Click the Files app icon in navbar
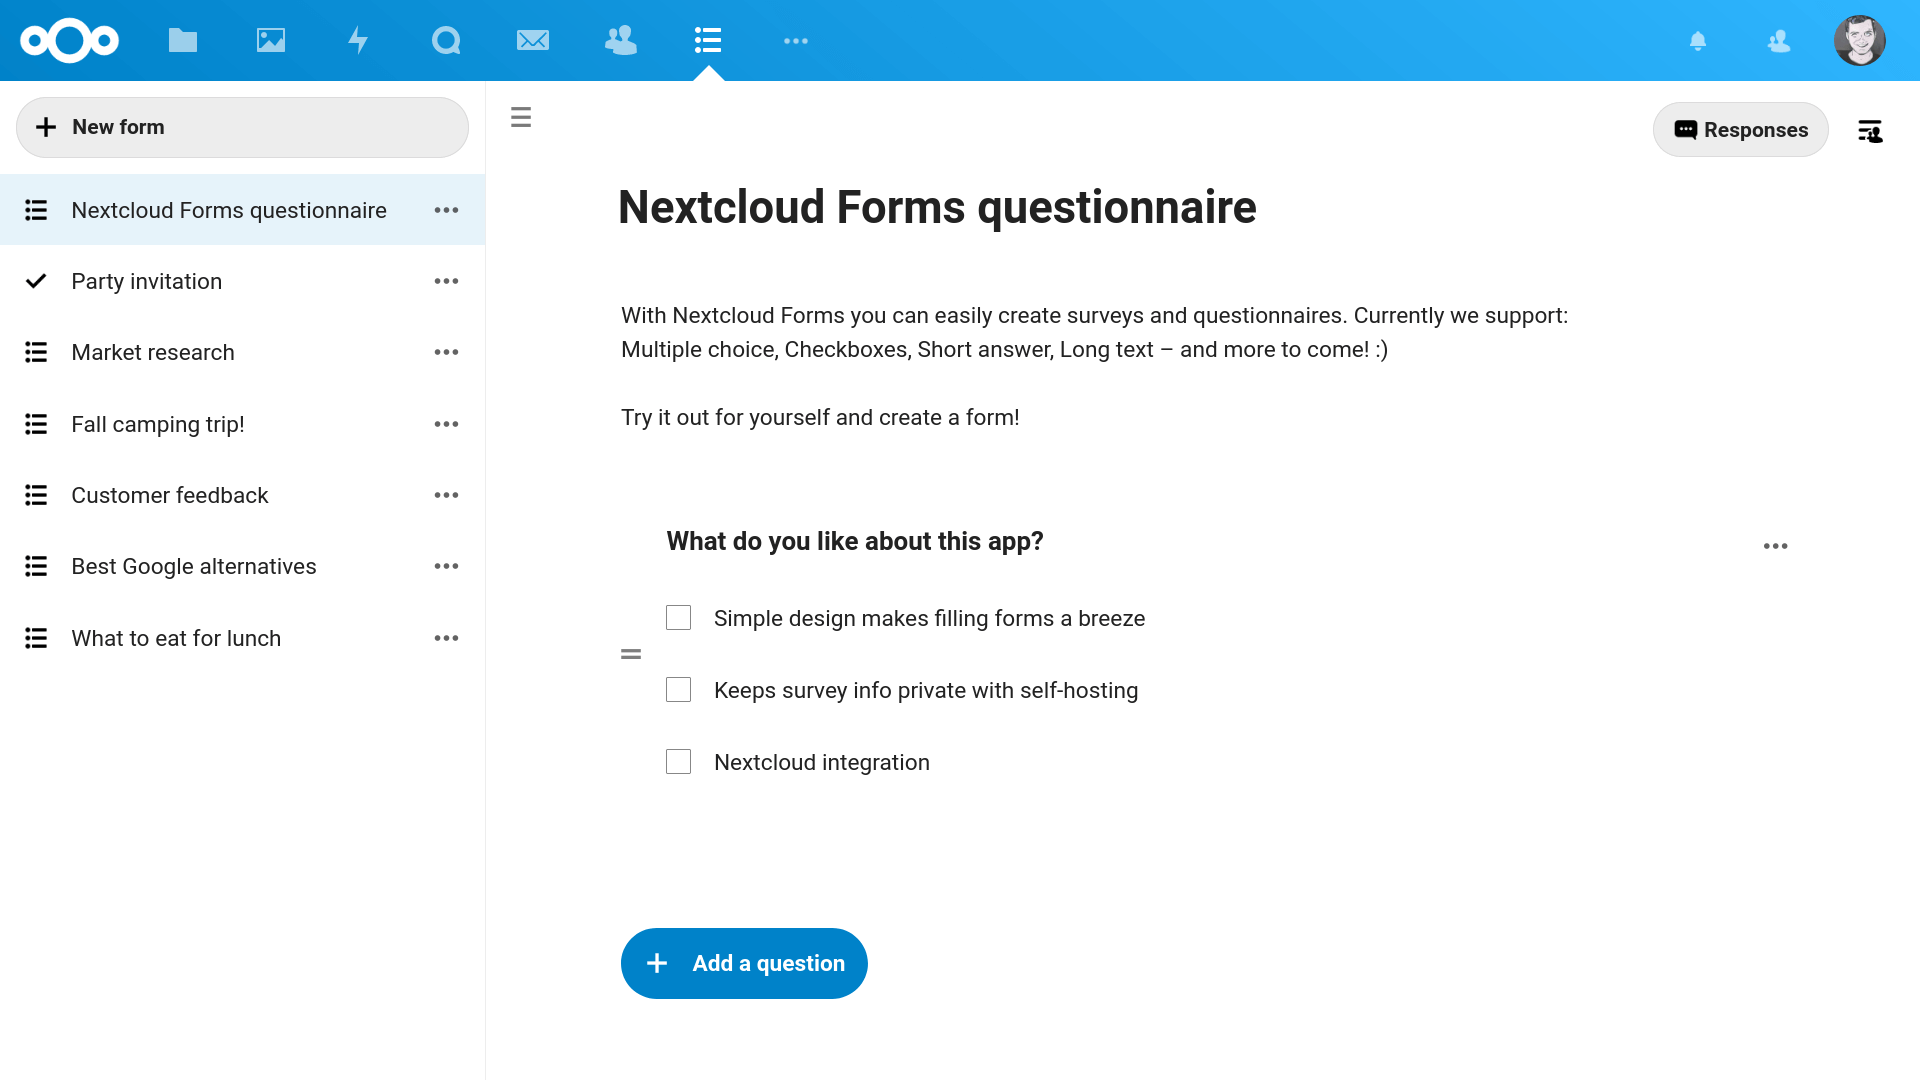Image resolution: width=1920 pixels, height=1080 pixels. (182, 40)
